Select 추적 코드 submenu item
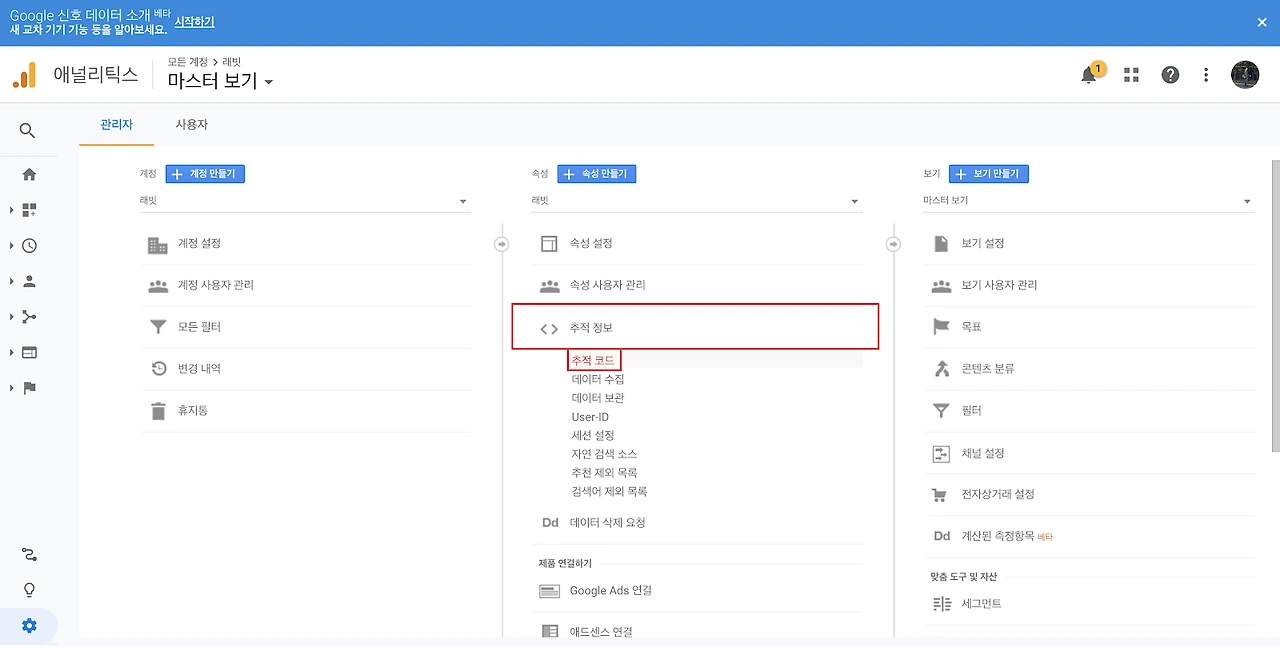This screenshot has width=1280, height=647. (593, 360)
